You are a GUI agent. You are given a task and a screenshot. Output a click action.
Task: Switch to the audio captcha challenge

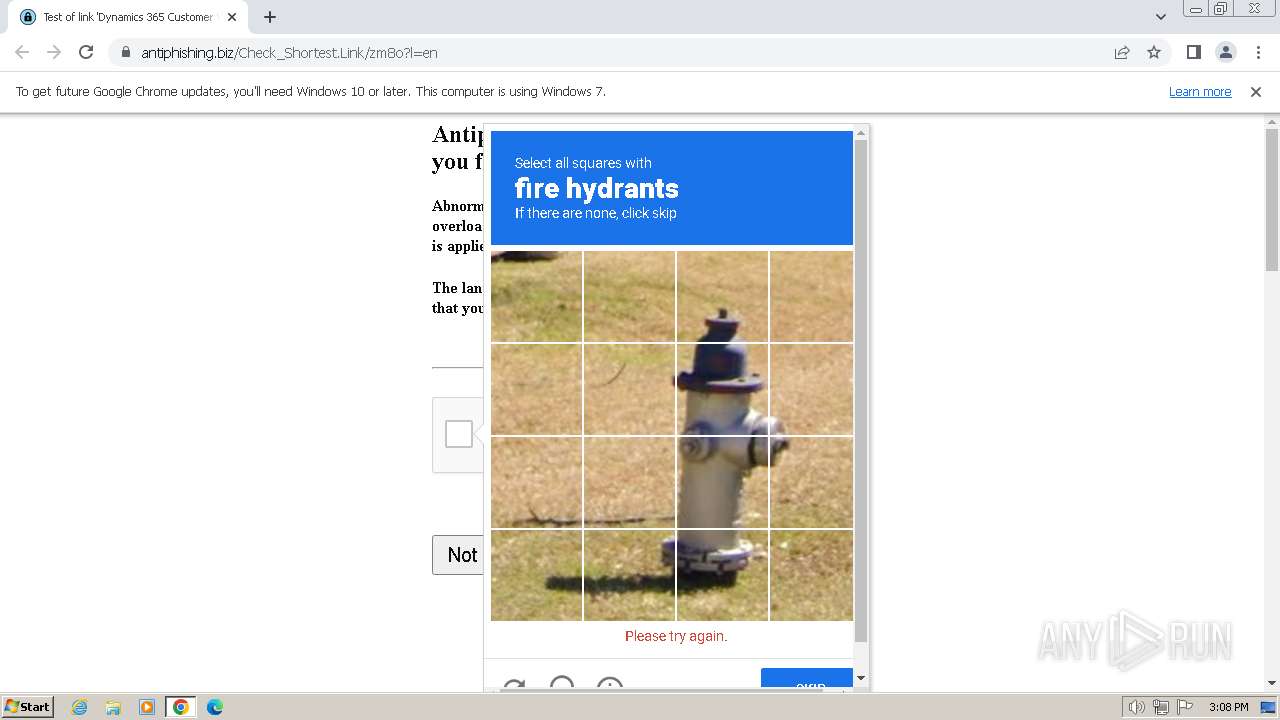pos(562,684)
